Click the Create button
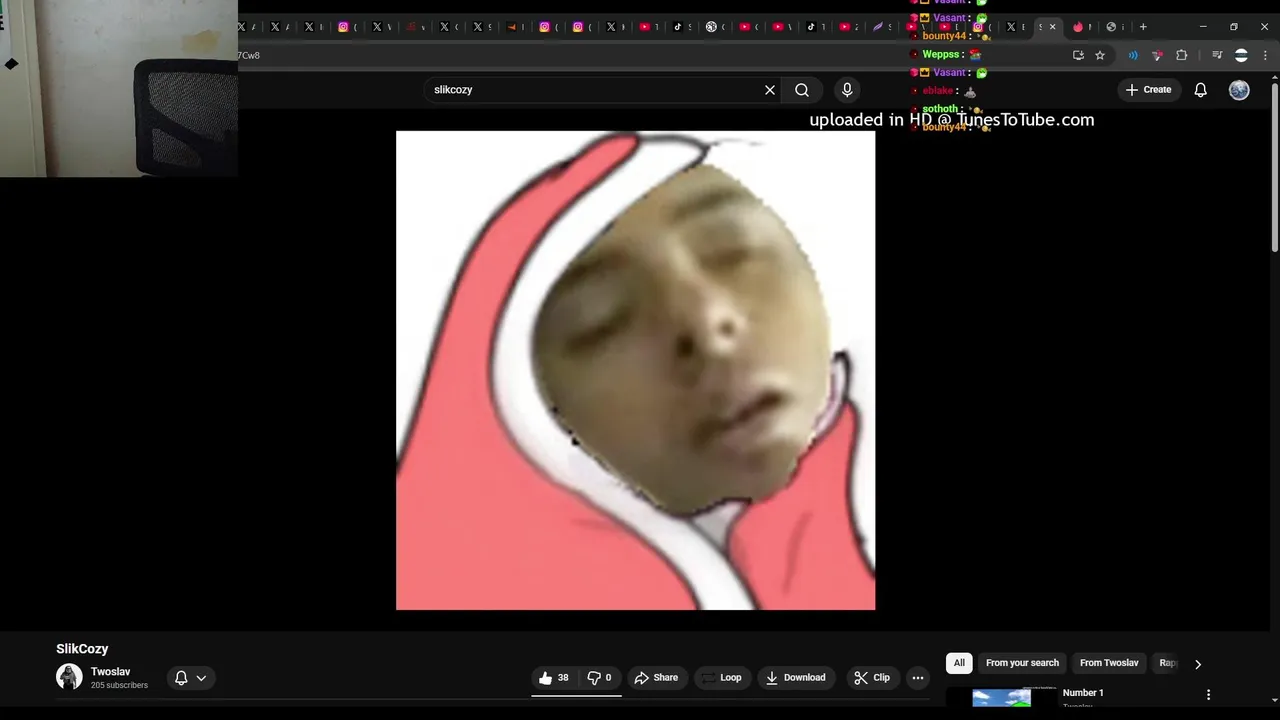This screenshot has height=720, width=1280. tap(1148, 90)
